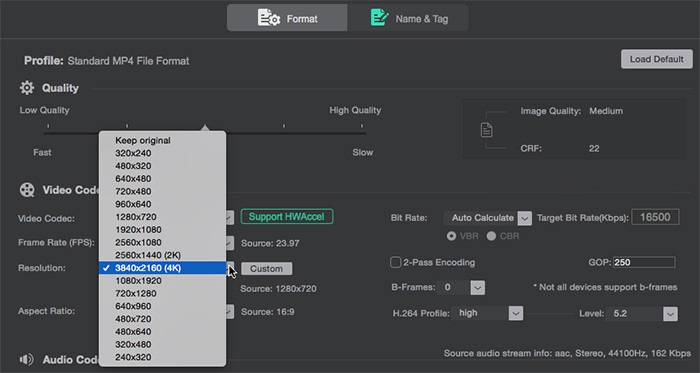Choose 1920x1080 resolution

pos(162,230)
